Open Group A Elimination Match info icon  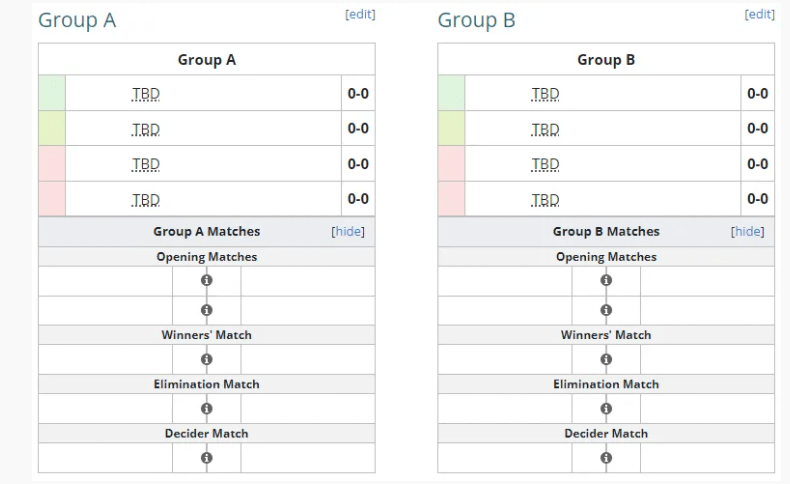[x=207, y=408]
